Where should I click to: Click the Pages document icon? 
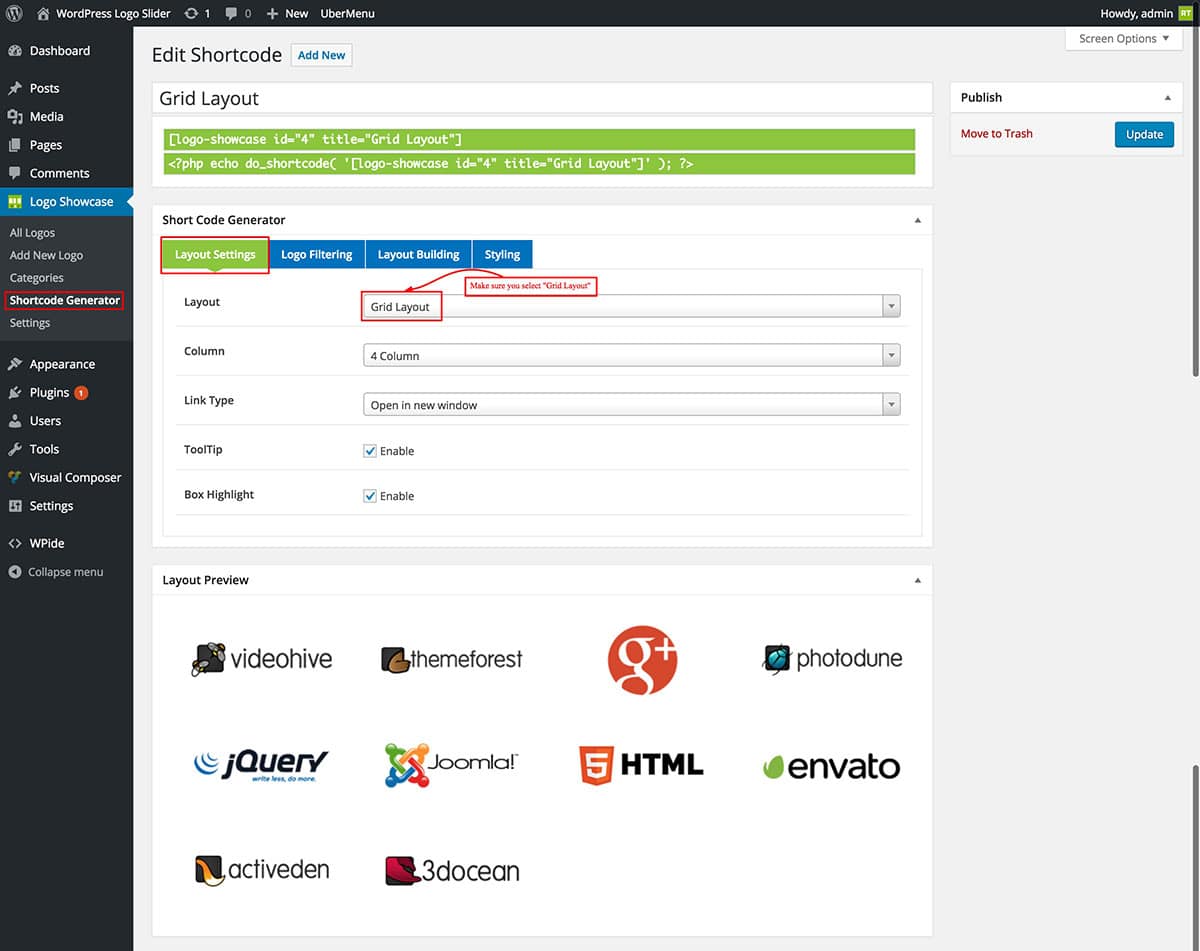pyautogui.click(x=15, y=145)
